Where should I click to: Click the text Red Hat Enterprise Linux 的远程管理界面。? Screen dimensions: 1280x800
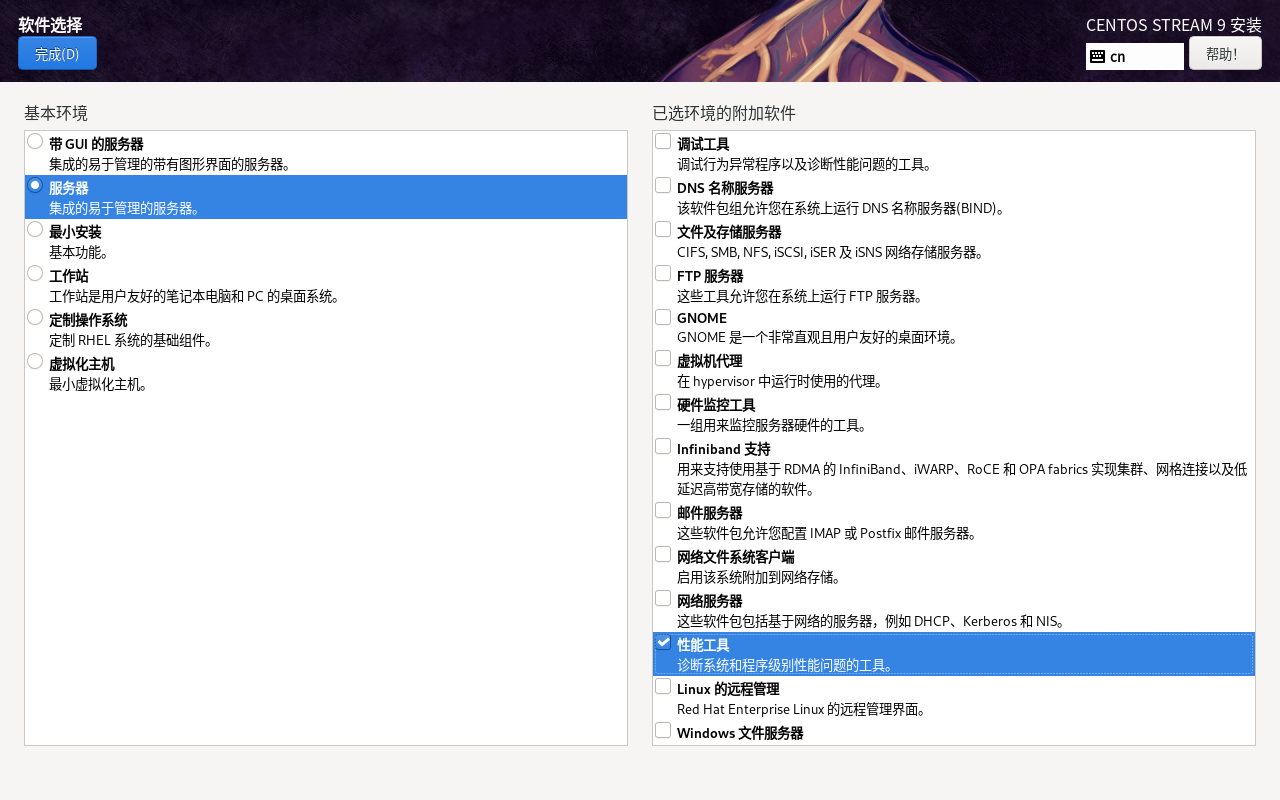[802, 709]
